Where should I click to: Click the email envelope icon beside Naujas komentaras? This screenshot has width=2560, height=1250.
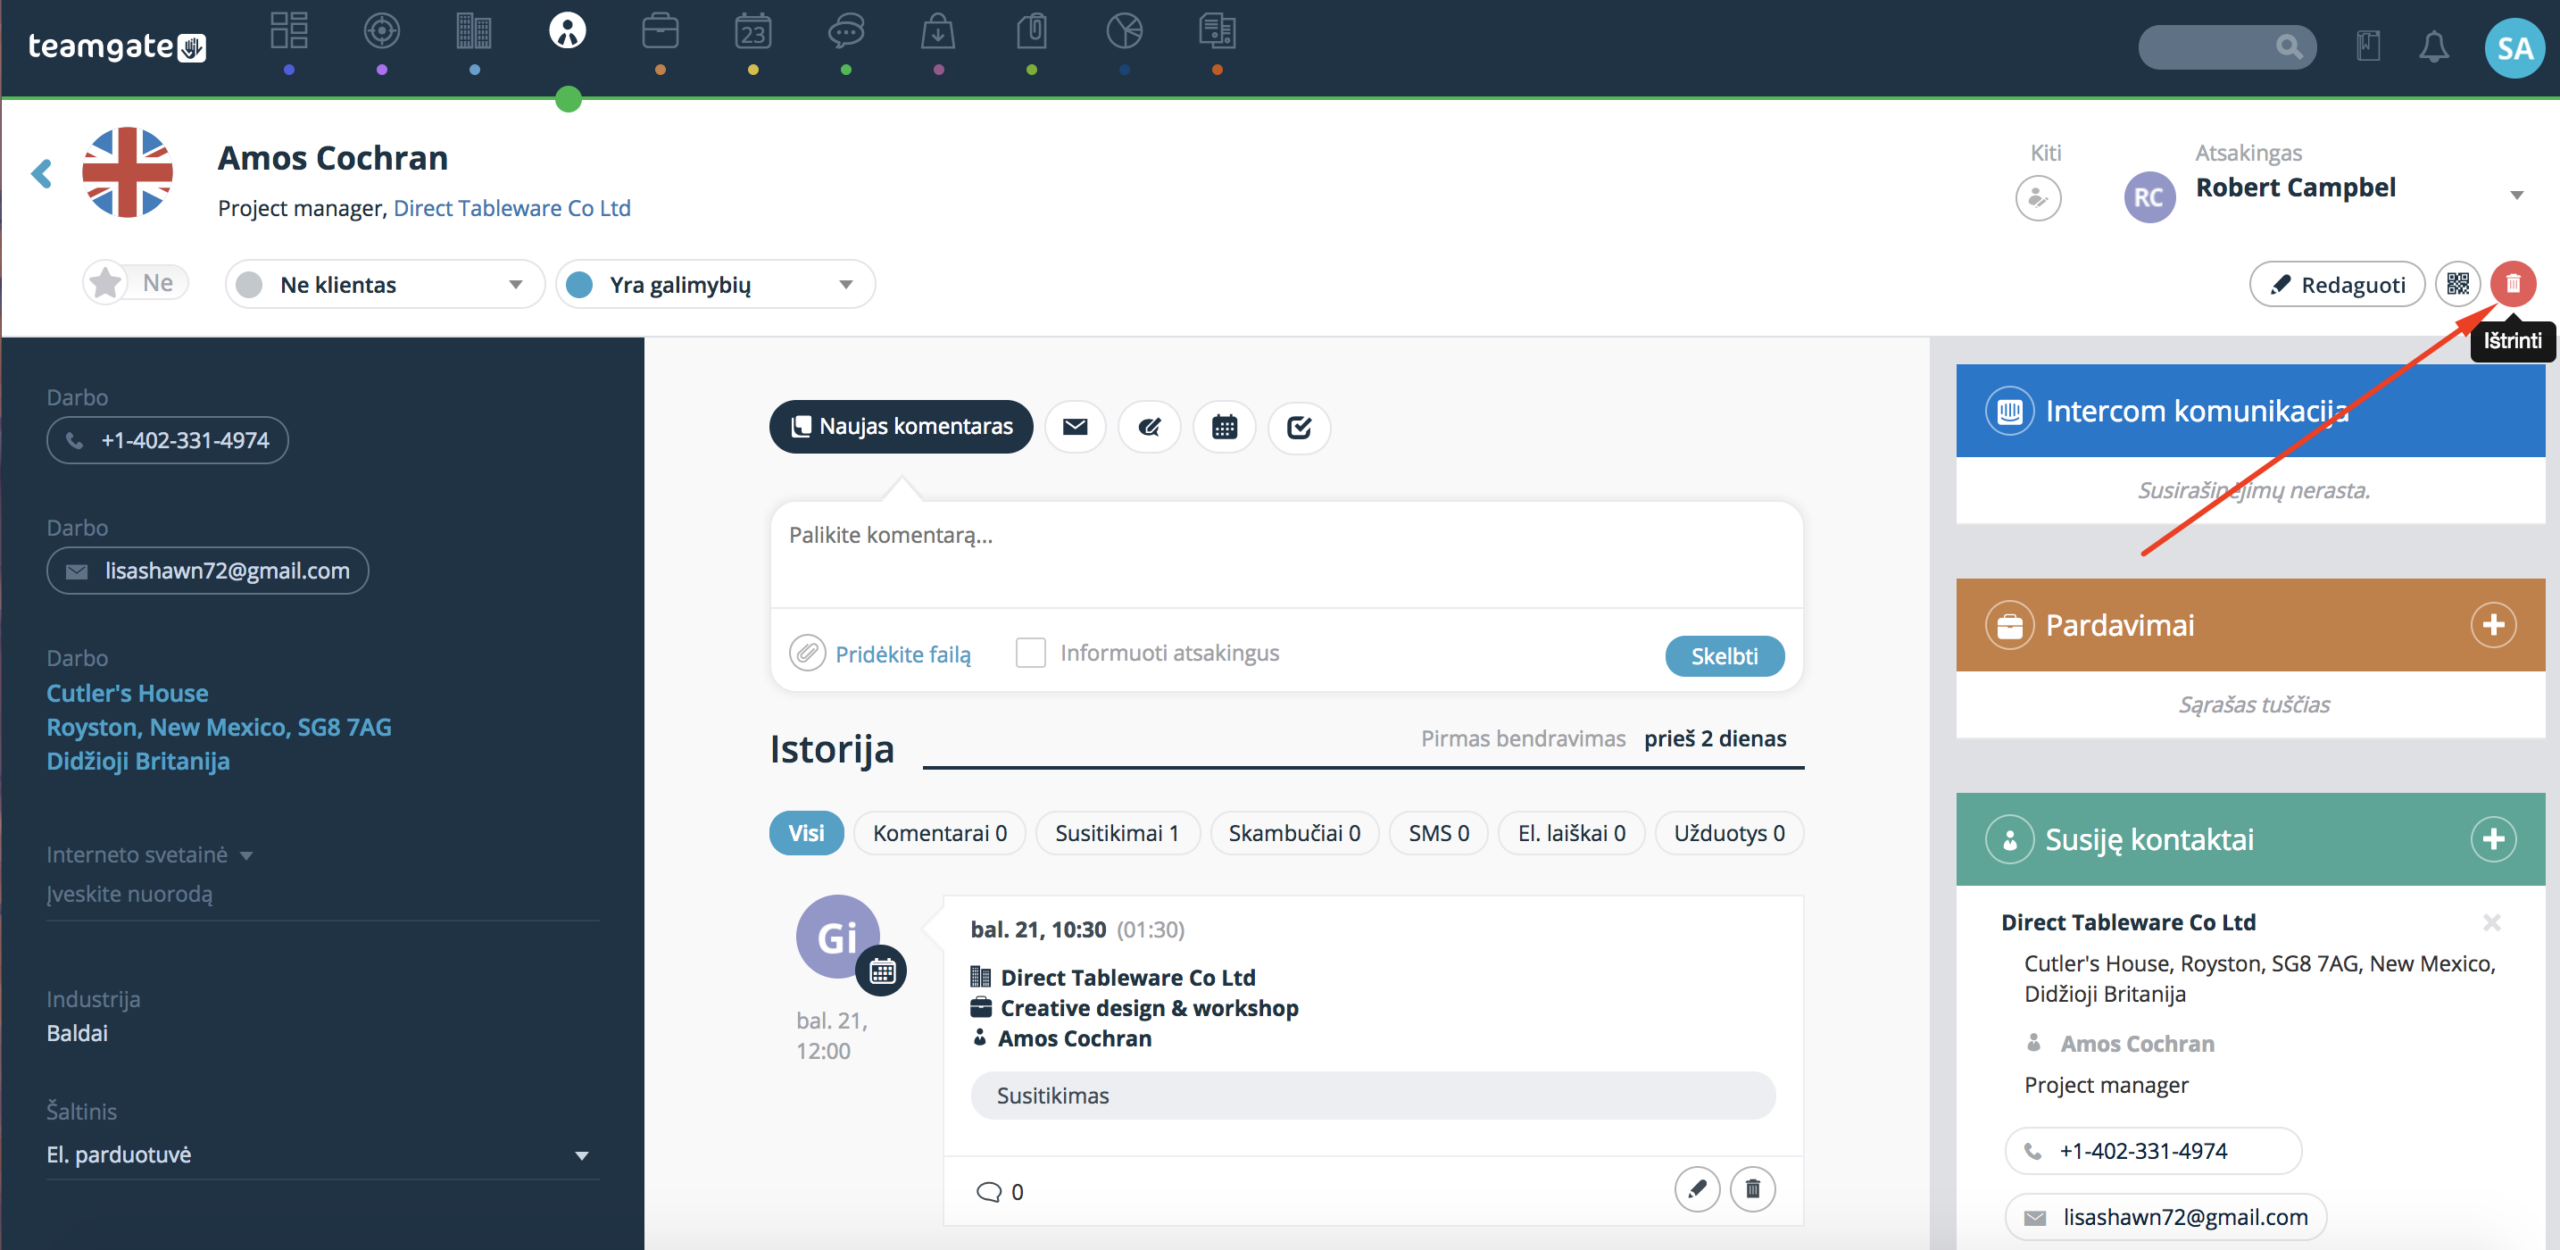[x=1075, y=427]
